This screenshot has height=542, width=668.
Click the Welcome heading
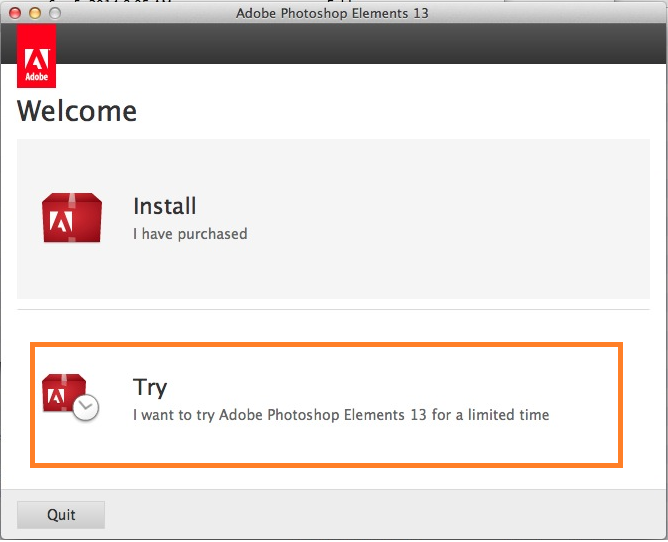click(x=77, y=110)
